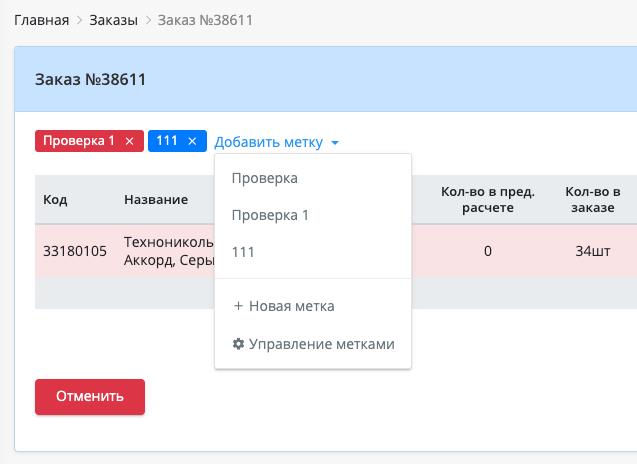Click the Кол-во в заказе column header
The image size is (637, 464).
pyautogui.click(x=593, y=200)
